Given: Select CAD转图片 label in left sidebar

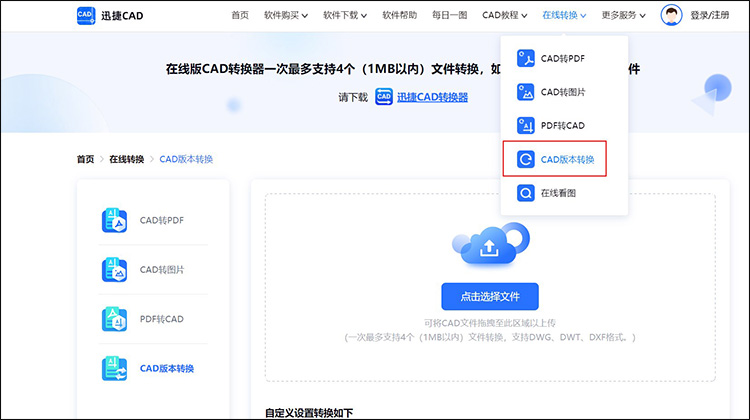Looking at the screenshot, I should (x=162, y=270).
